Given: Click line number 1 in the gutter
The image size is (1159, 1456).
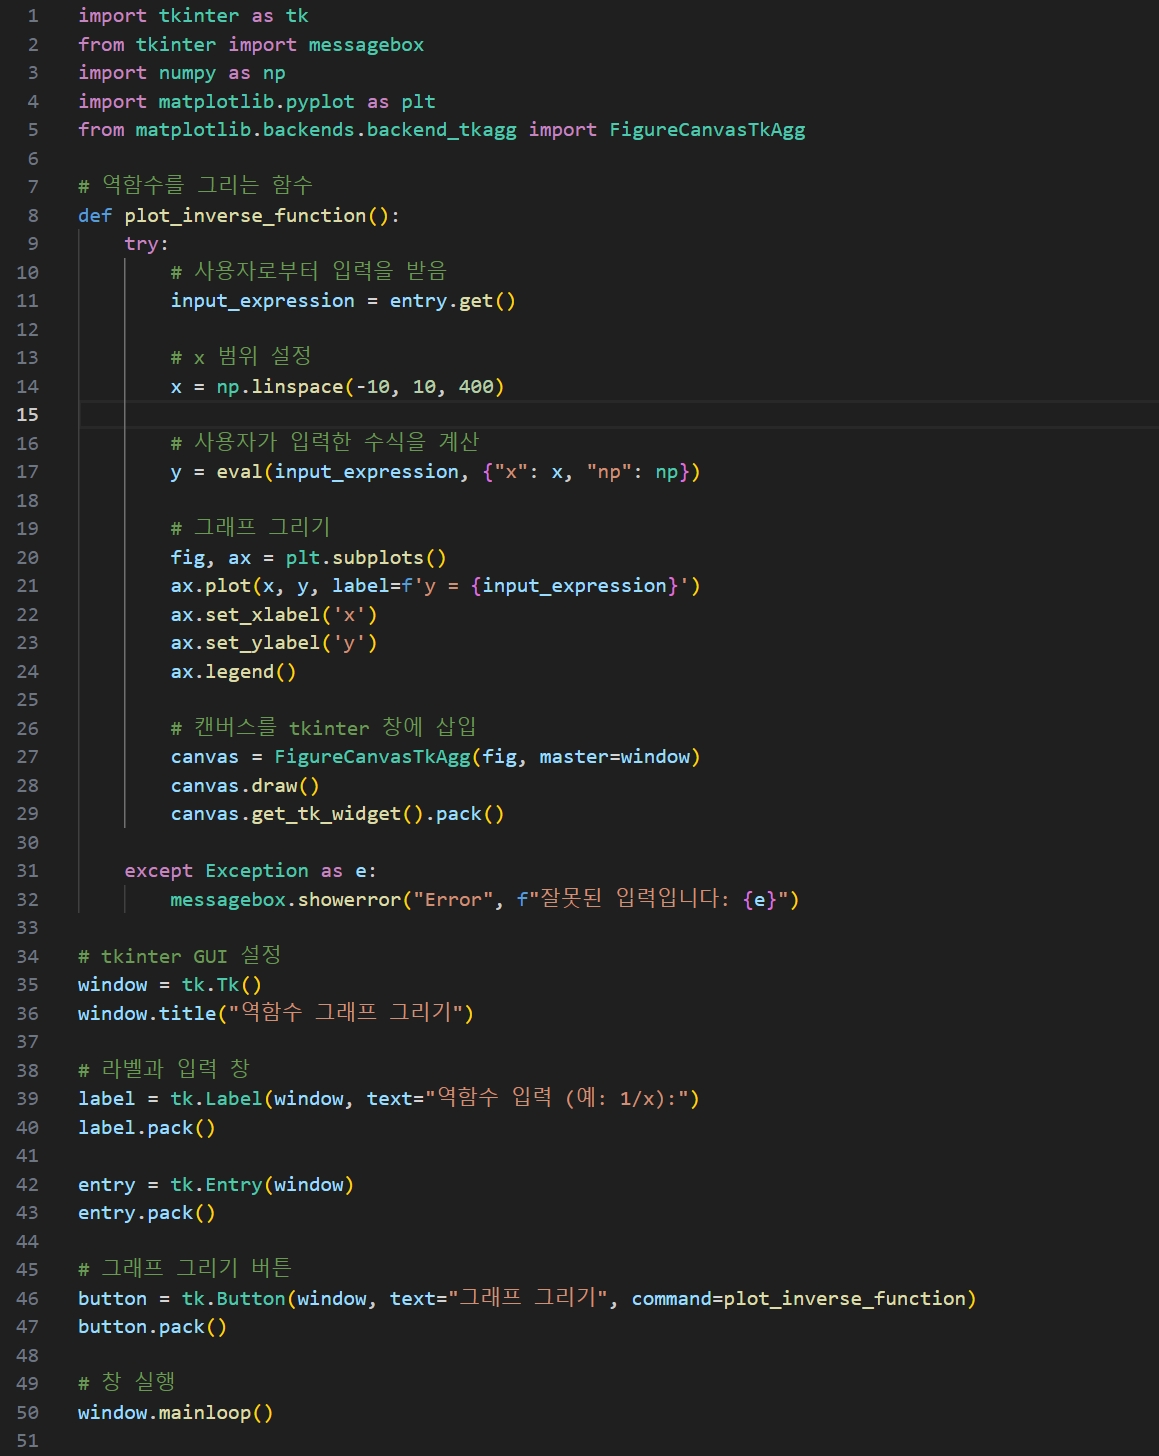Looking at the screenshot, I should pos(33,16).
